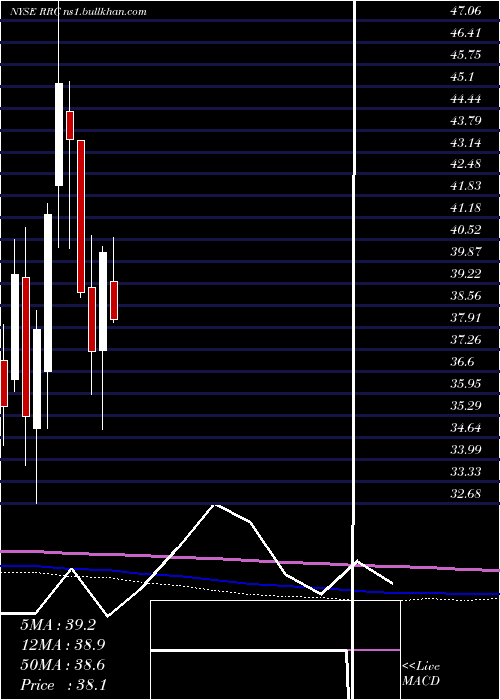Click the 37.91 price axis label
The image size is (500, 700).
coord(466,318)
